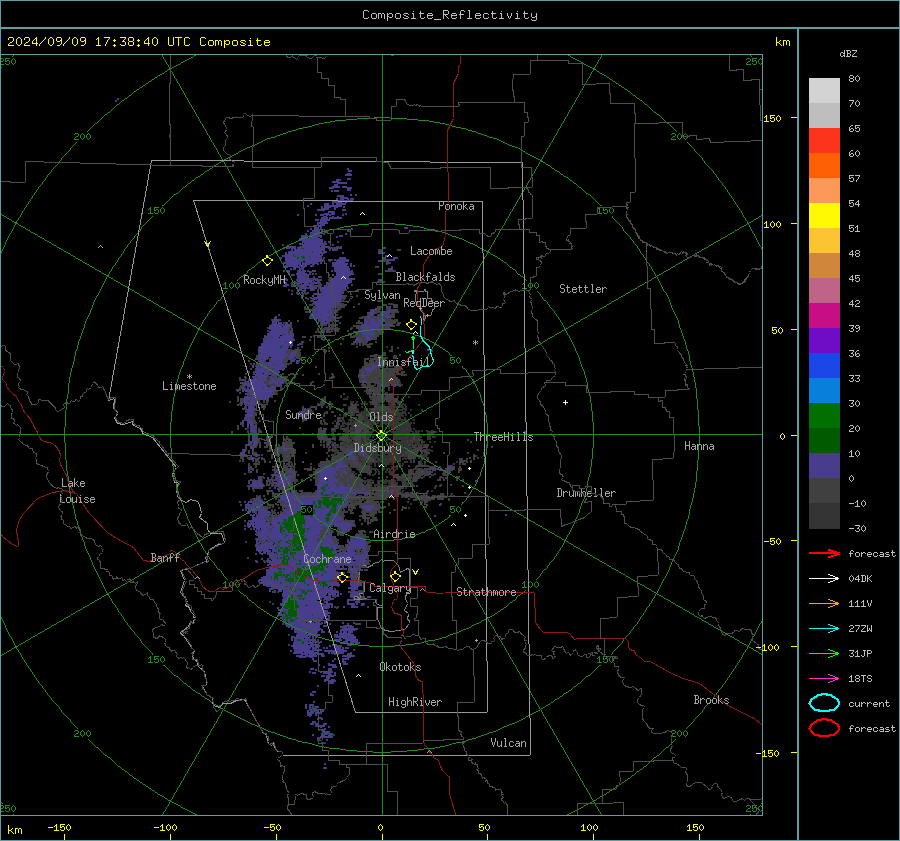Screen dimensions: 900x841
Task: Click the Lacombe city label
Action: pos(431,251)
